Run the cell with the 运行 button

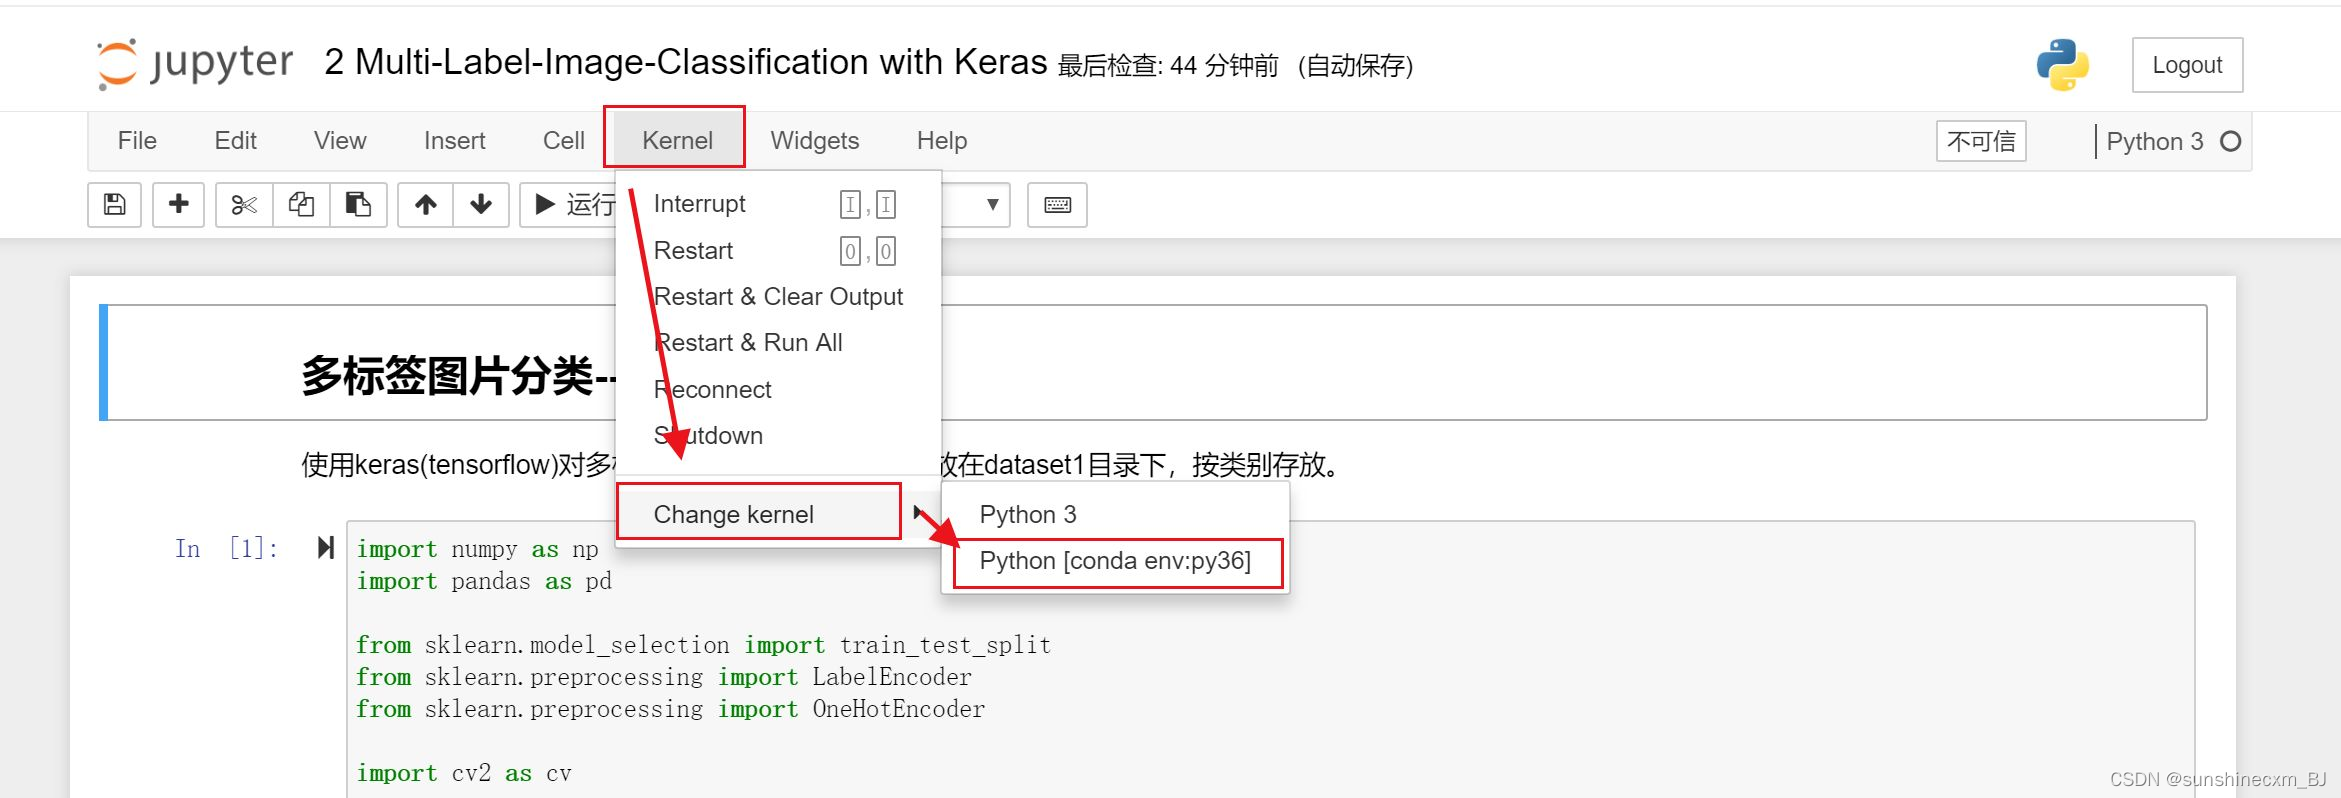point(570,205)
